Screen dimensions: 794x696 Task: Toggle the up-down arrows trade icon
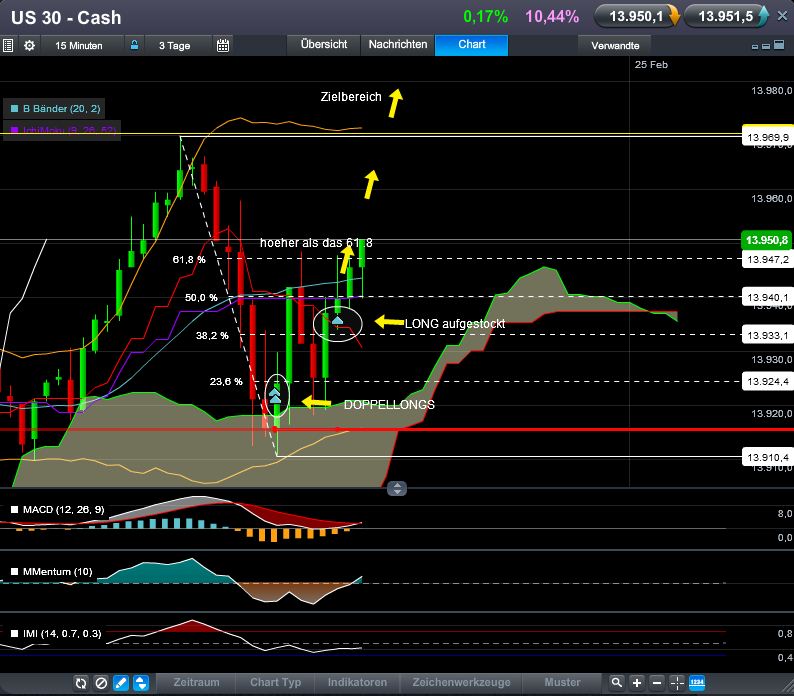click(x=141, y=683)
